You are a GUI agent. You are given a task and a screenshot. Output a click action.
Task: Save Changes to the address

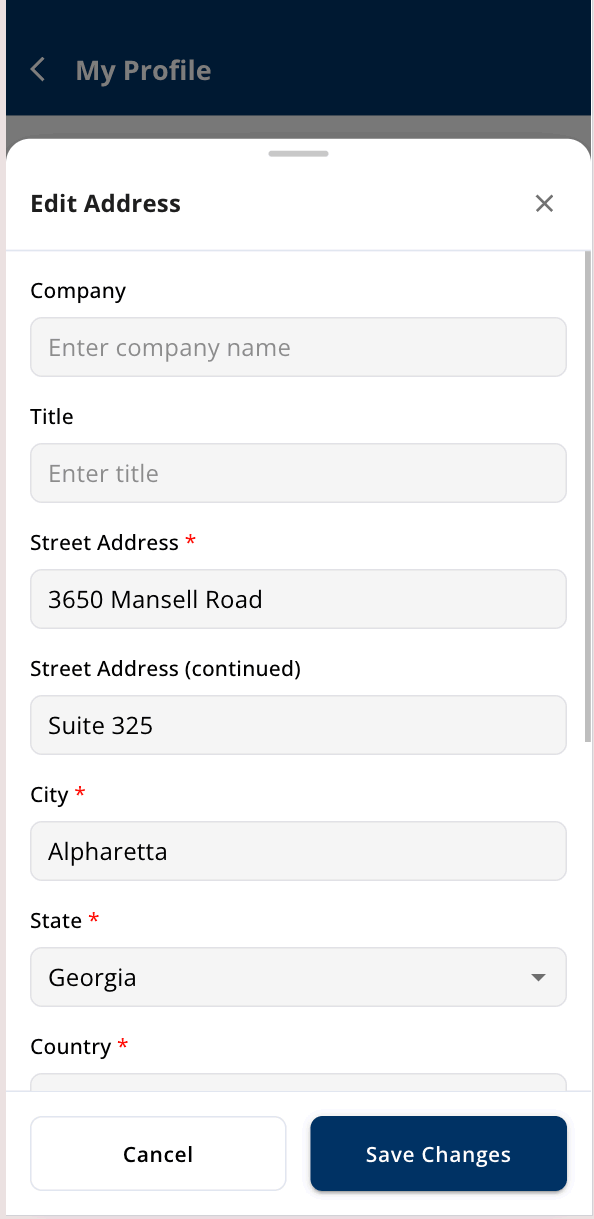click(438, 1154)
